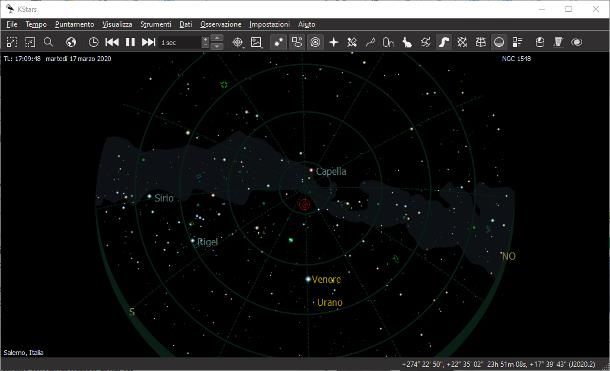The width and height of the screenshot is (610, 371).
Task: Click the KStars telescope icon in title bar
Action: (10, 9)
